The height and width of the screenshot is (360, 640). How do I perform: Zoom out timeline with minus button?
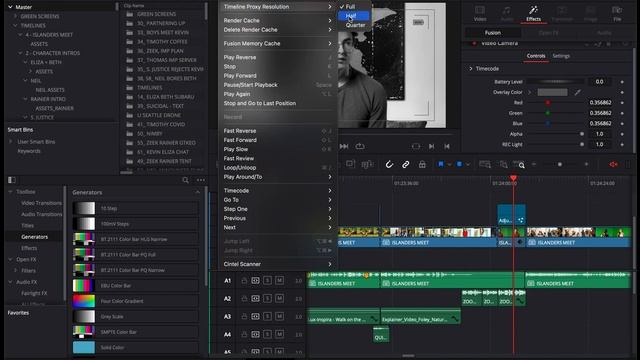533,164
